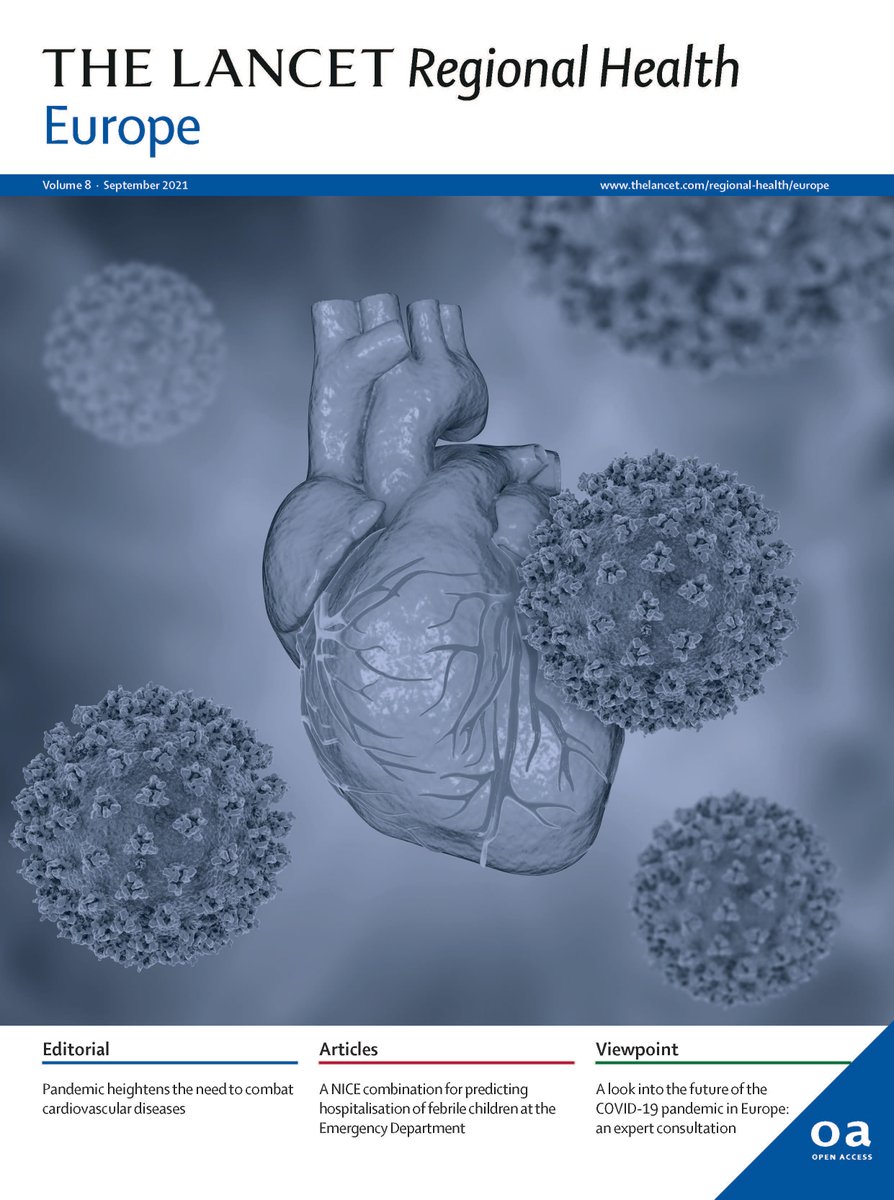Select the Editorial section heading
Screen dimensions: 894x1200
click(x=76, y=1049)
